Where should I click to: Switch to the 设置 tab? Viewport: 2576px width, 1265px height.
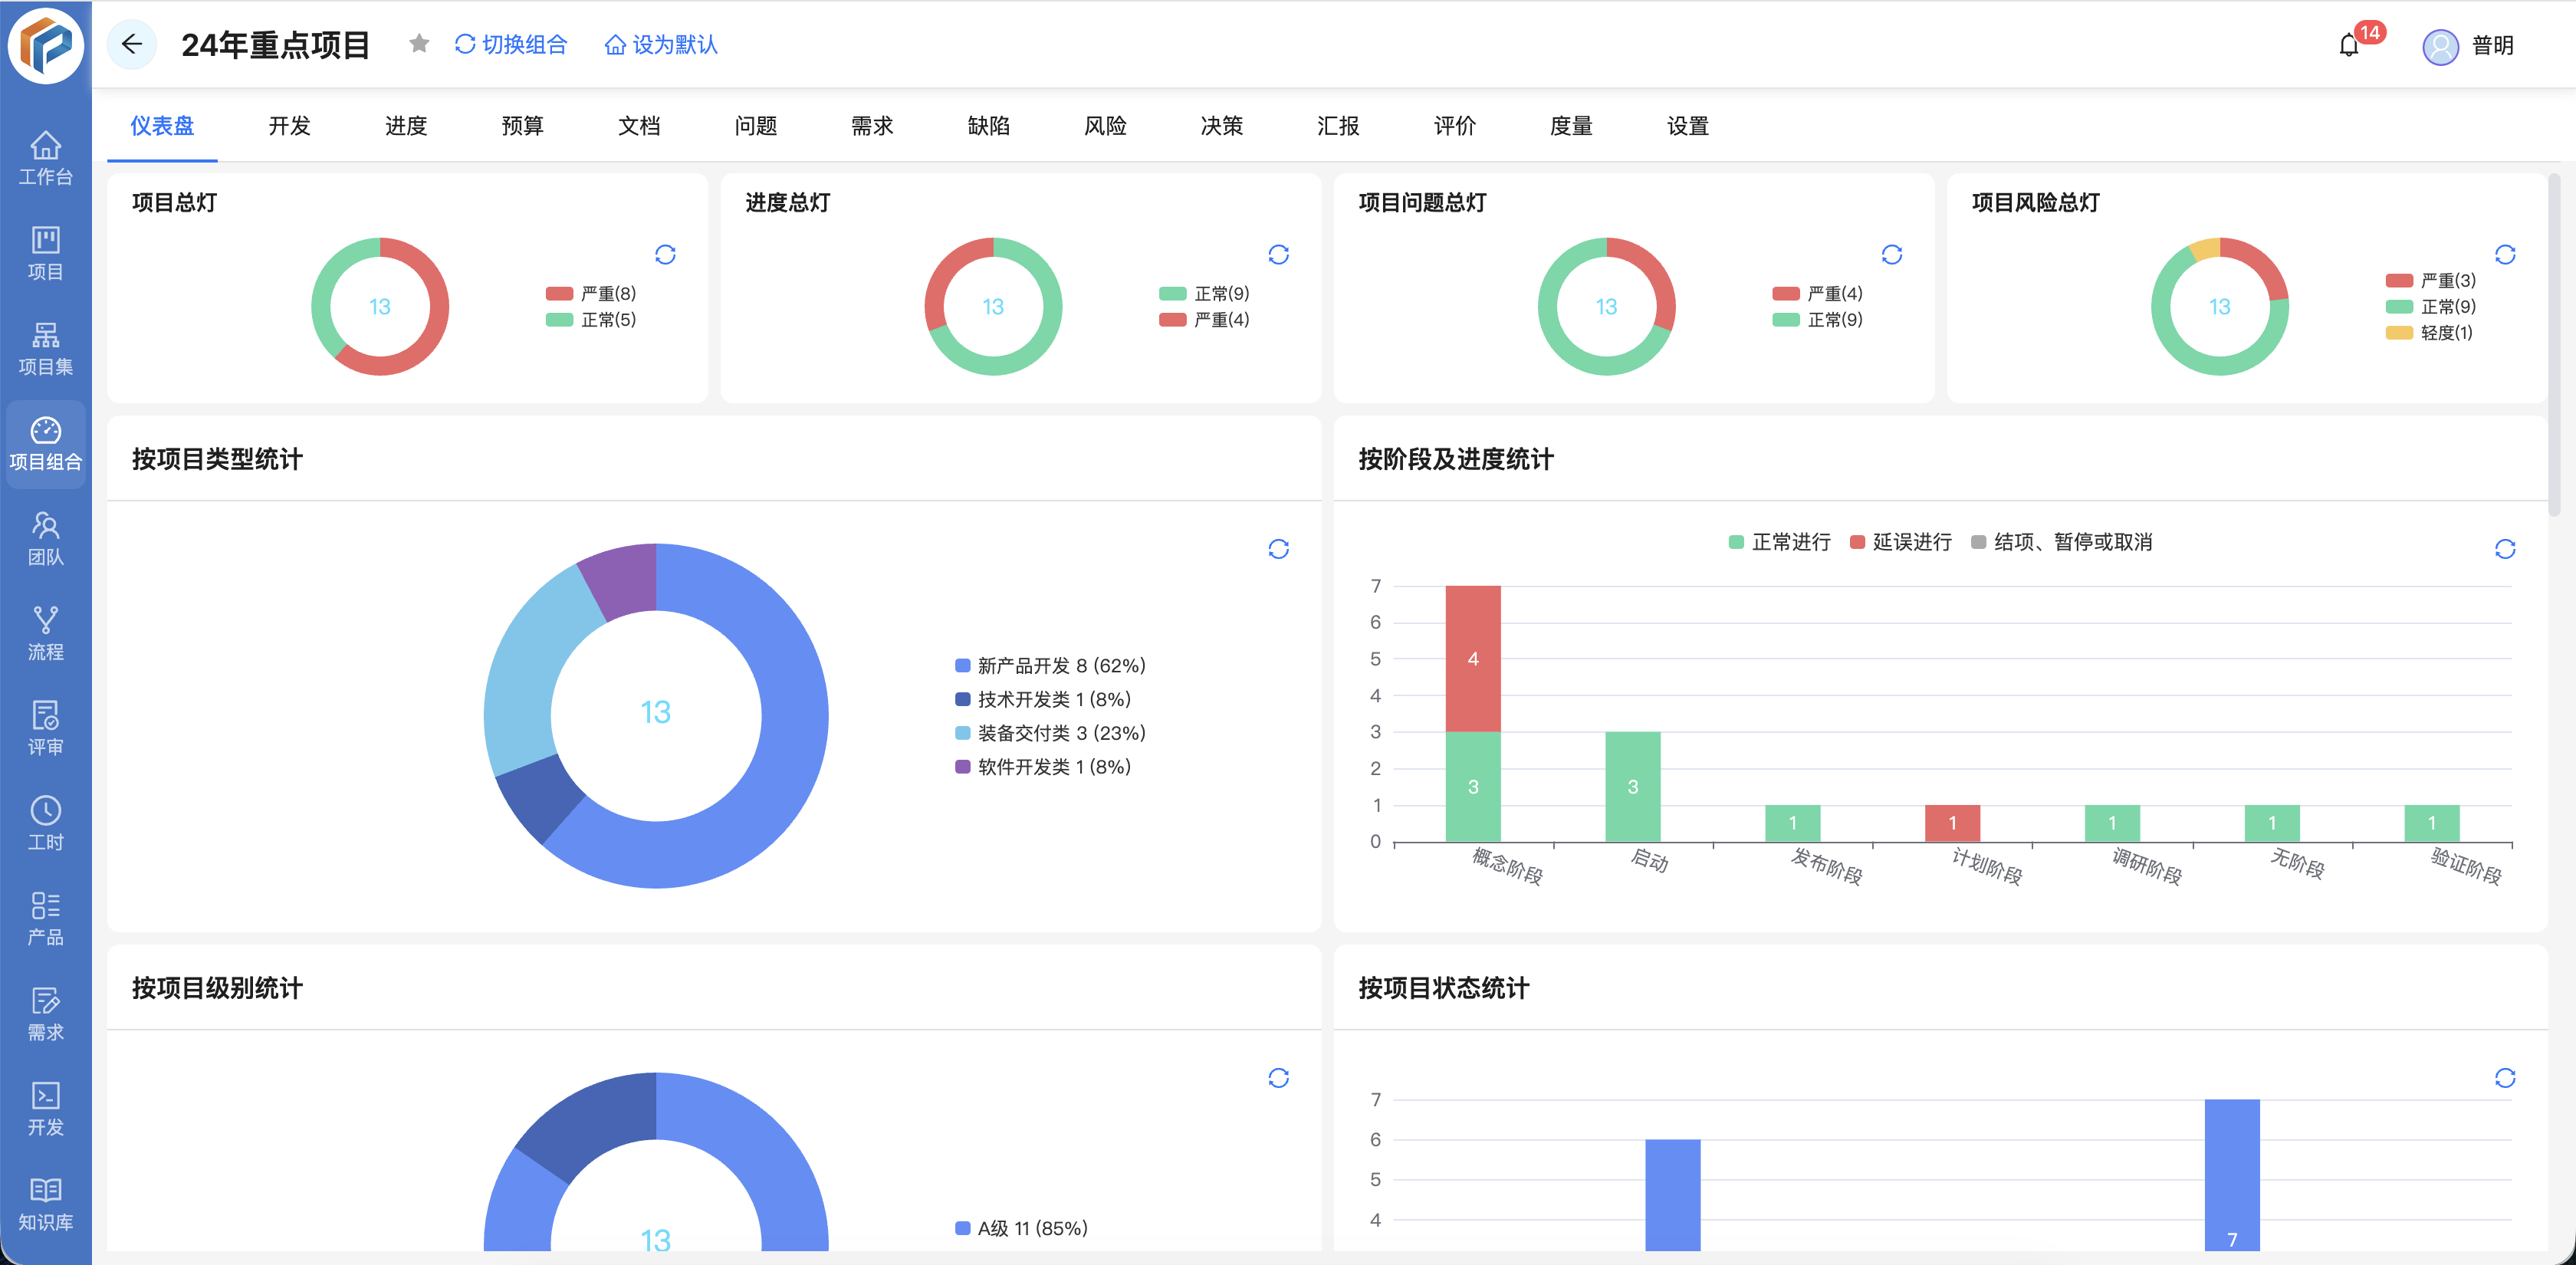tap(1688, 126)
